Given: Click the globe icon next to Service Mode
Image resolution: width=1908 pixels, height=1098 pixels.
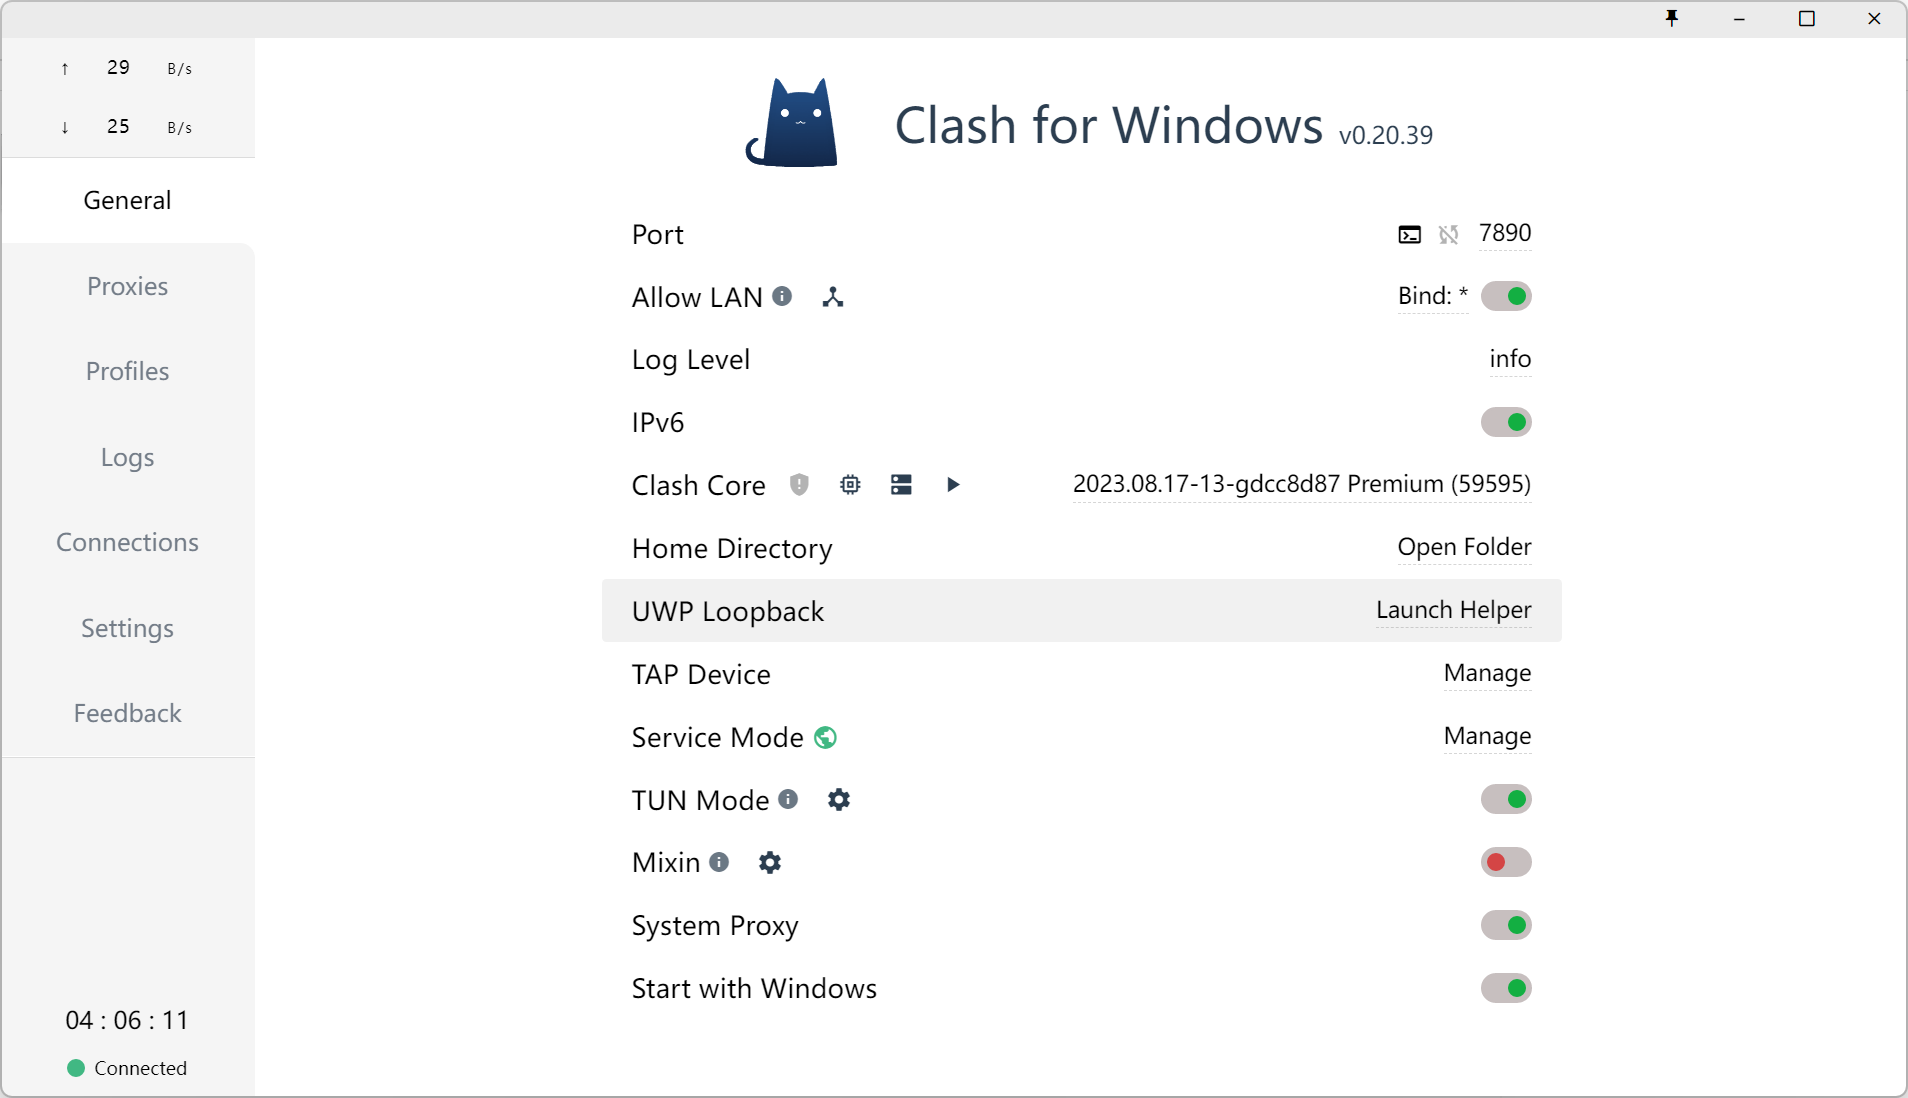Looking at the screenshot, I should coord(825,738).
